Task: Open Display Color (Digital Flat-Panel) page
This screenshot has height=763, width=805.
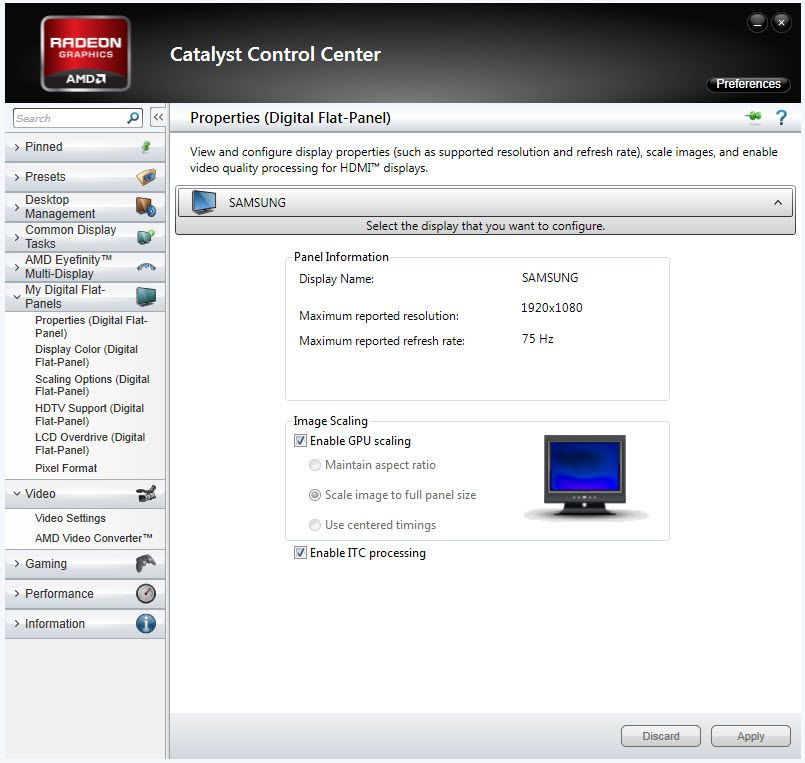Action: [x=86, y=355]
